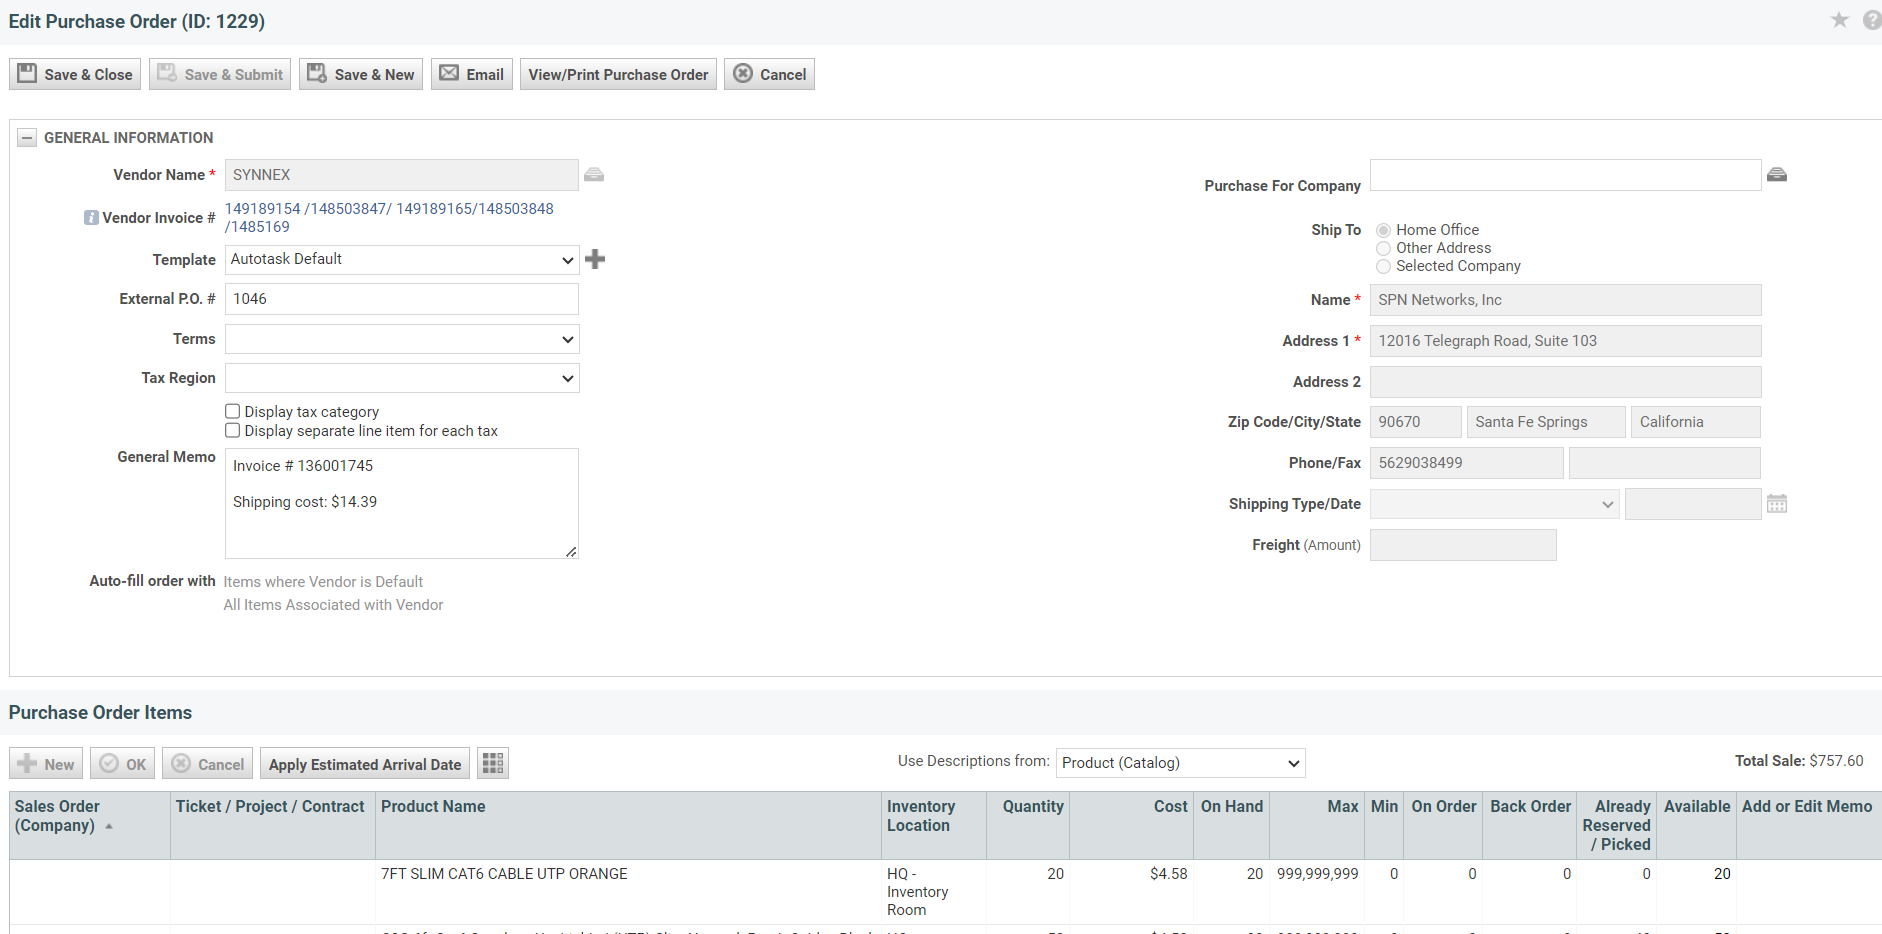Open the Purchase For Company lookup icon
Screen dimensions: 1882x934
click(x=1777, y=175)
